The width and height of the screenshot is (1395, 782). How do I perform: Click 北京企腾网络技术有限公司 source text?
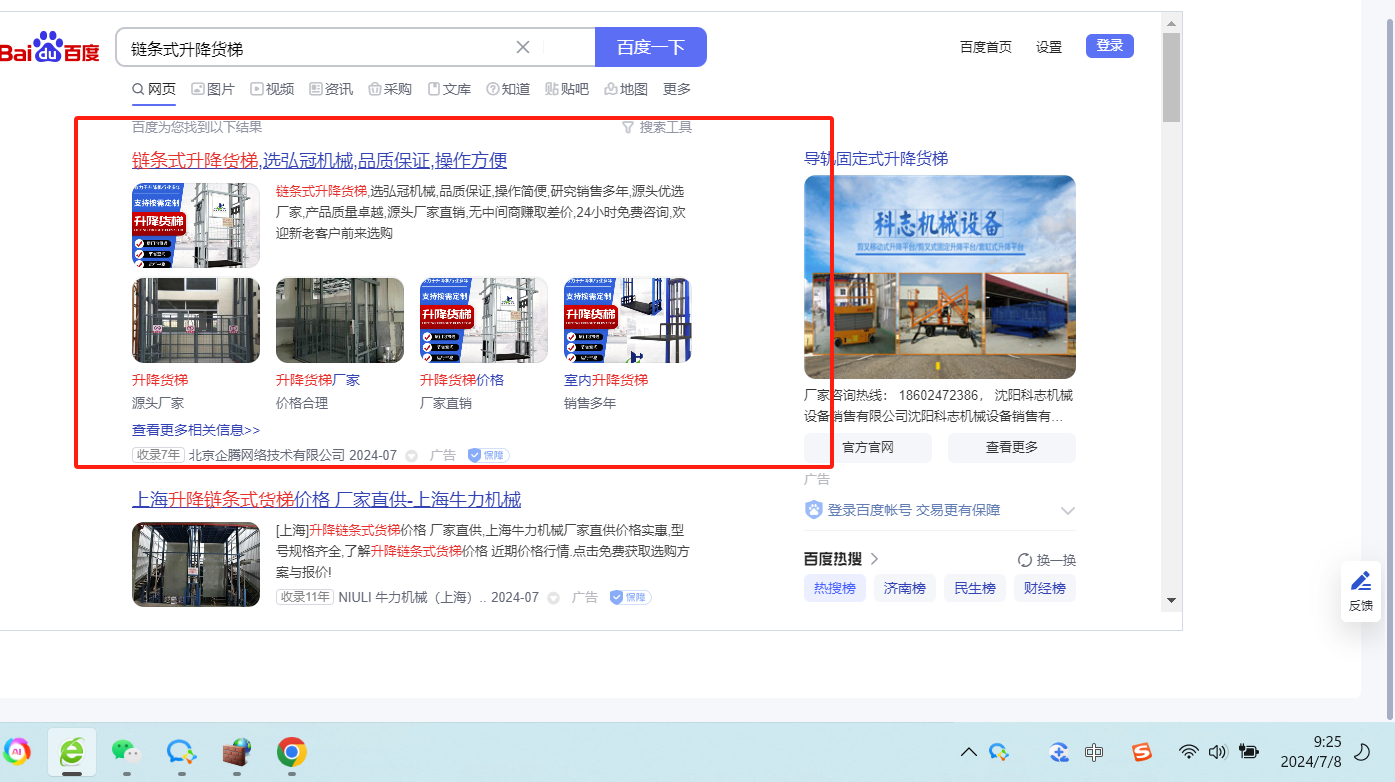pyautogui.click(x=267, y=455)
